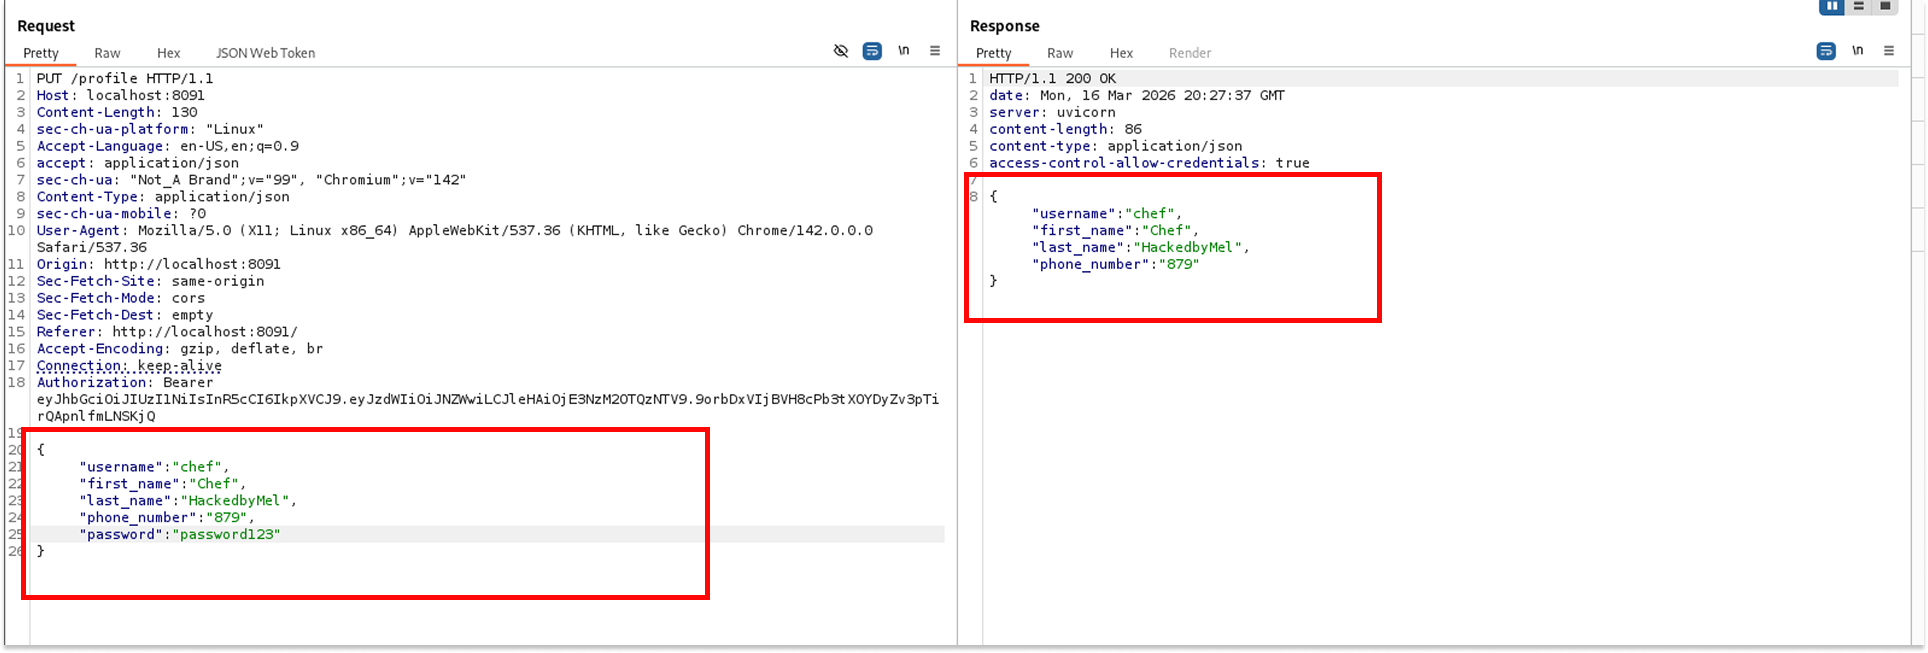Show non-printable characters (\n) in Request panel

point(904,51)
